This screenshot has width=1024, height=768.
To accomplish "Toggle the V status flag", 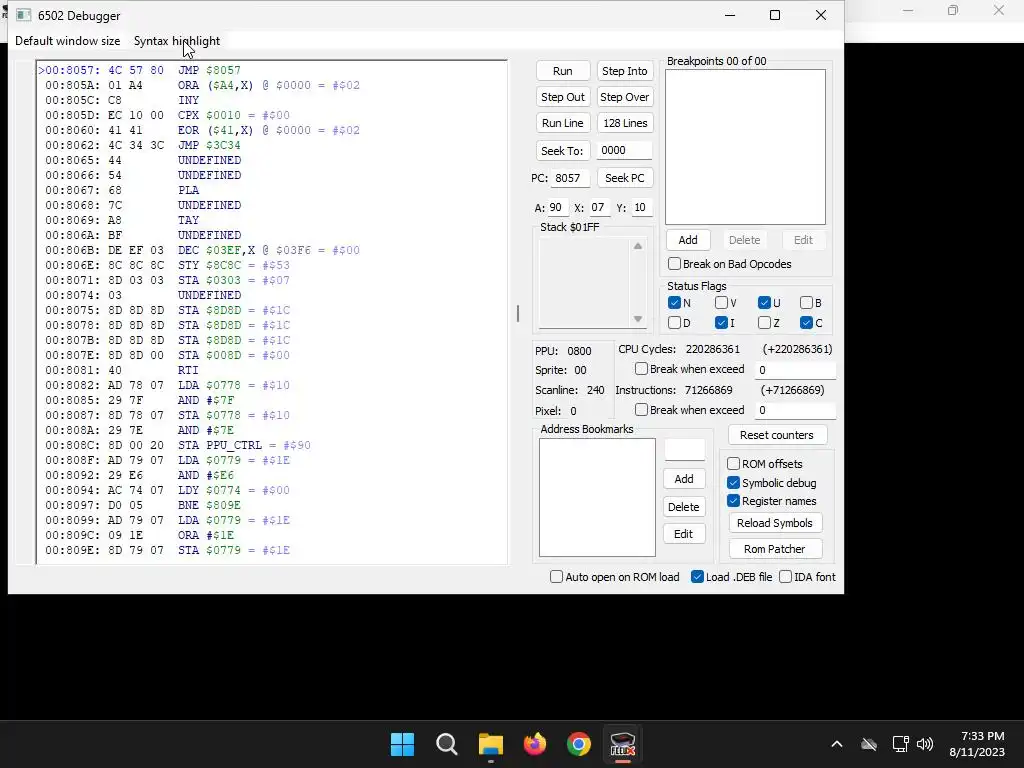I will click(726, 303).
